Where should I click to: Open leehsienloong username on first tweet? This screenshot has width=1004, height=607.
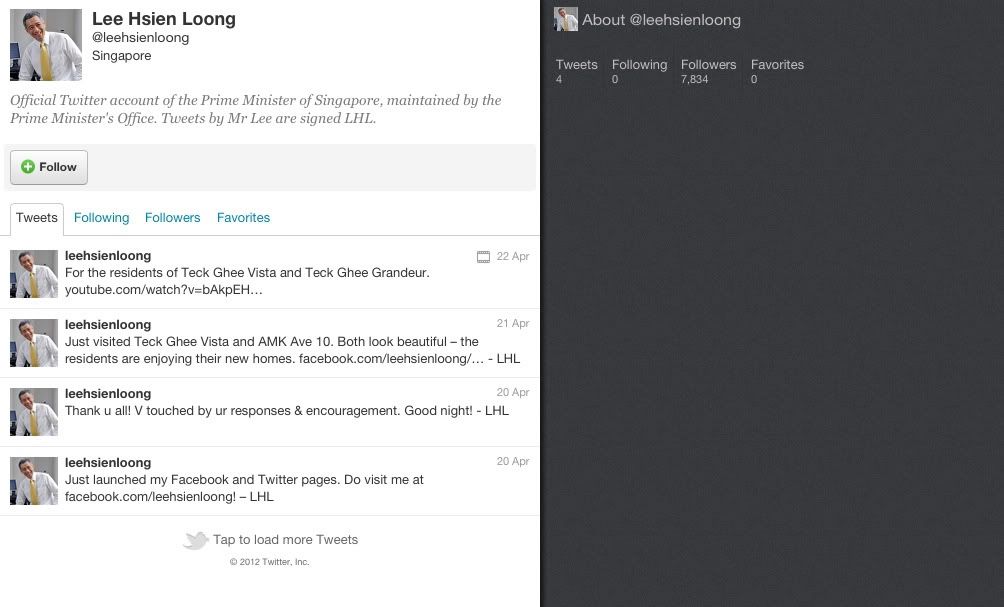pyautogui.click(x=108, y=255)
